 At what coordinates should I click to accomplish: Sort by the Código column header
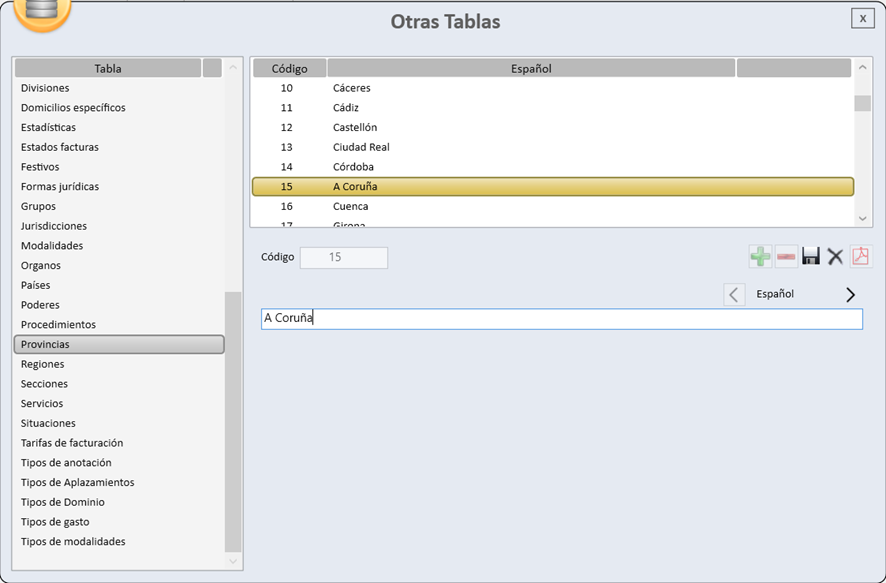(289, 68)
